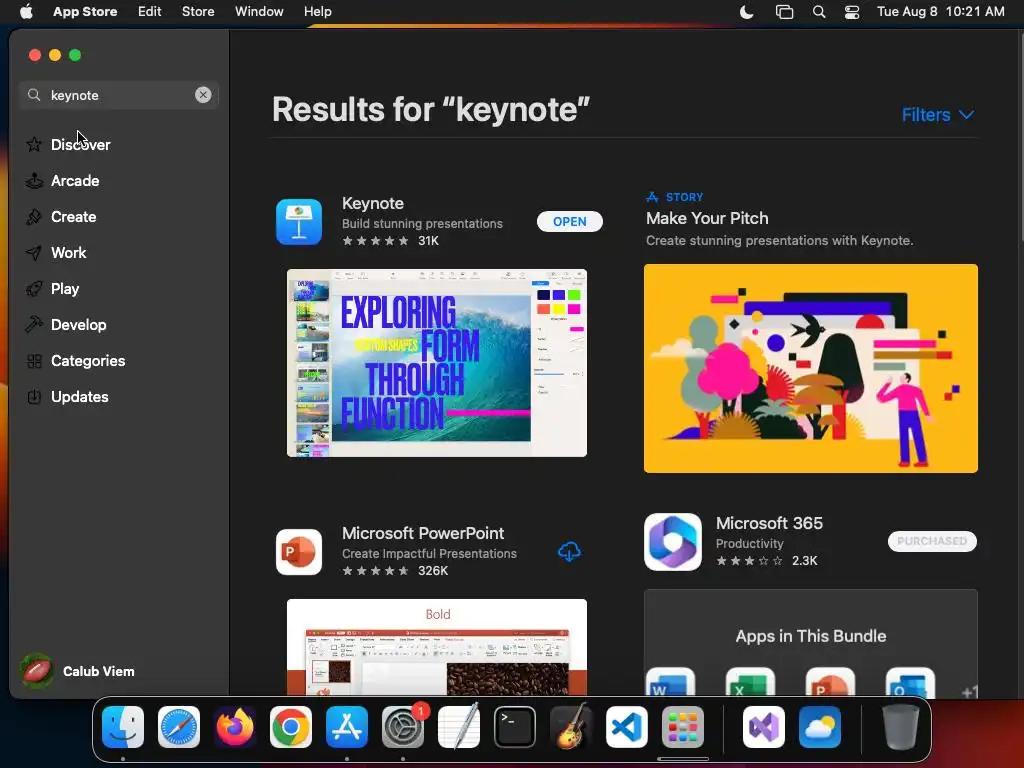Open TextEdit from the Dock
1024x768 pixels.
pyautogui.click(x=459, y=727)
